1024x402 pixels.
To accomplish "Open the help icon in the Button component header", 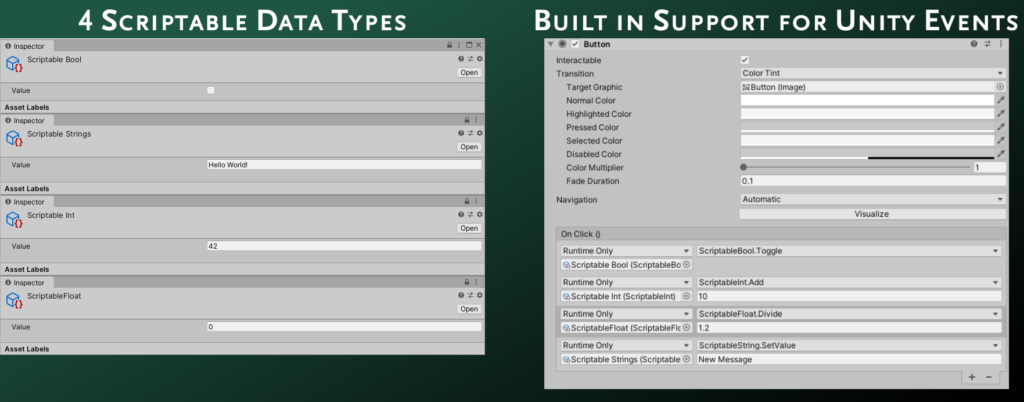I will click(974, 44).
